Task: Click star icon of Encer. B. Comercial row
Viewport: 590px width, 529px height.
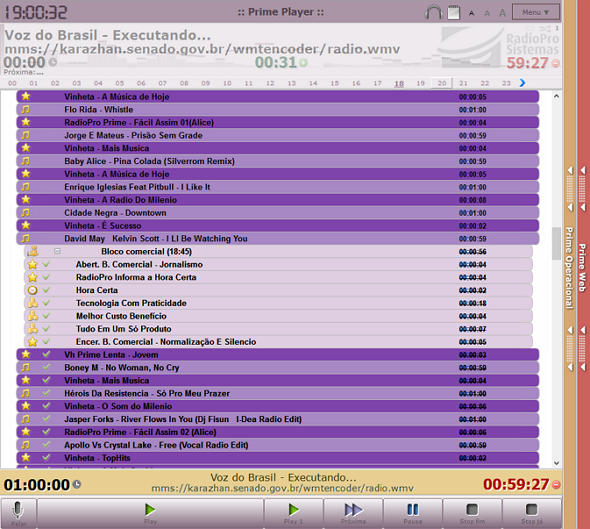Action: [x=33, y=342]
